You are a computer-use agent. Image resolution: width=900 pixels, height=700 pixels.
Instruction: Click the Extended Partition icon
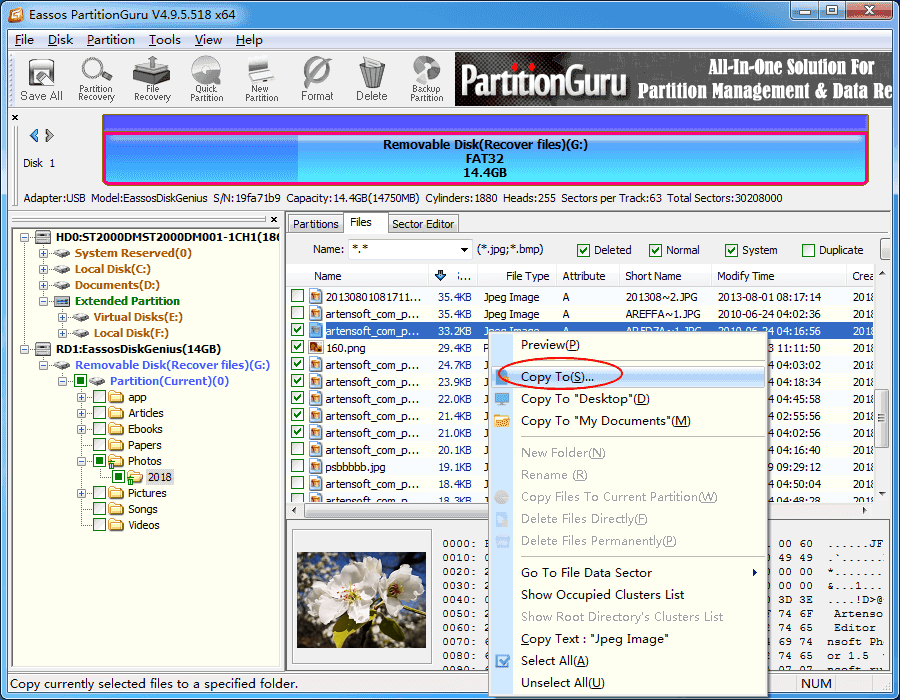click(62, 301)
